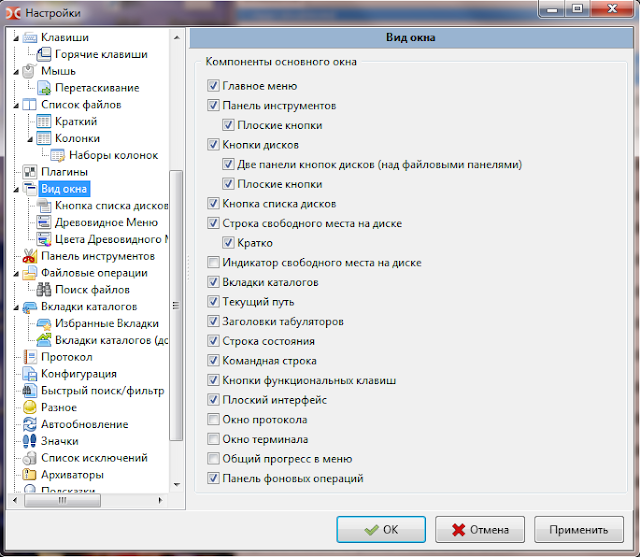Click the Кнопка списка дисков tree icon

click(x=44, y=205)
